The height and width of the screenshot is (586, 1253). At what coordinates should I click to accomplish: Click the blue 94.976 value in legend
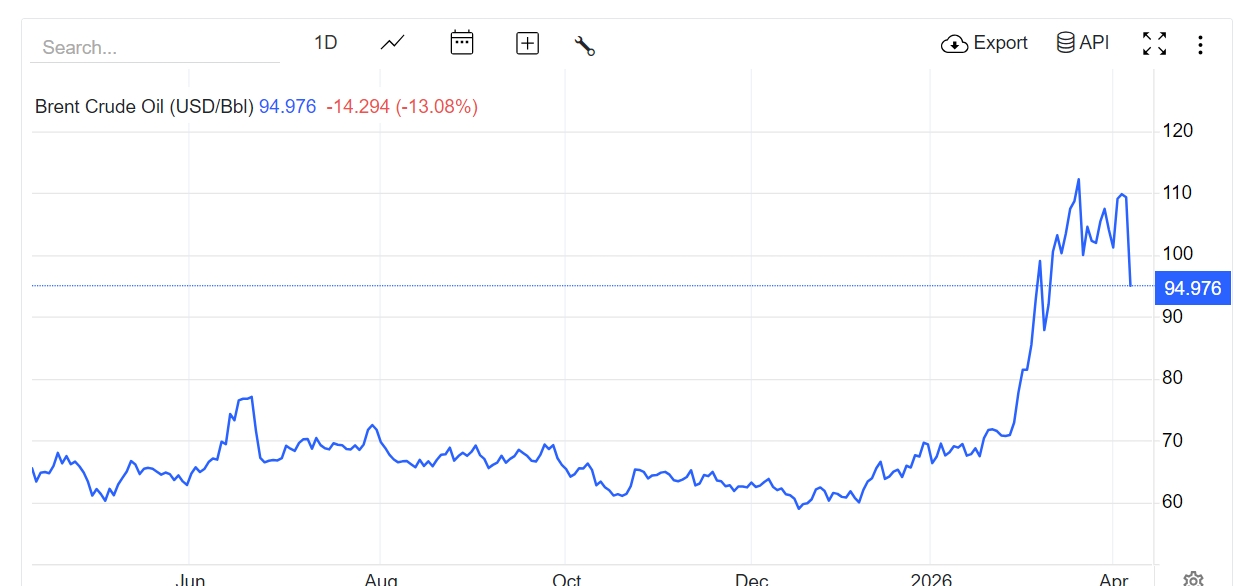[x=288, y=106]
